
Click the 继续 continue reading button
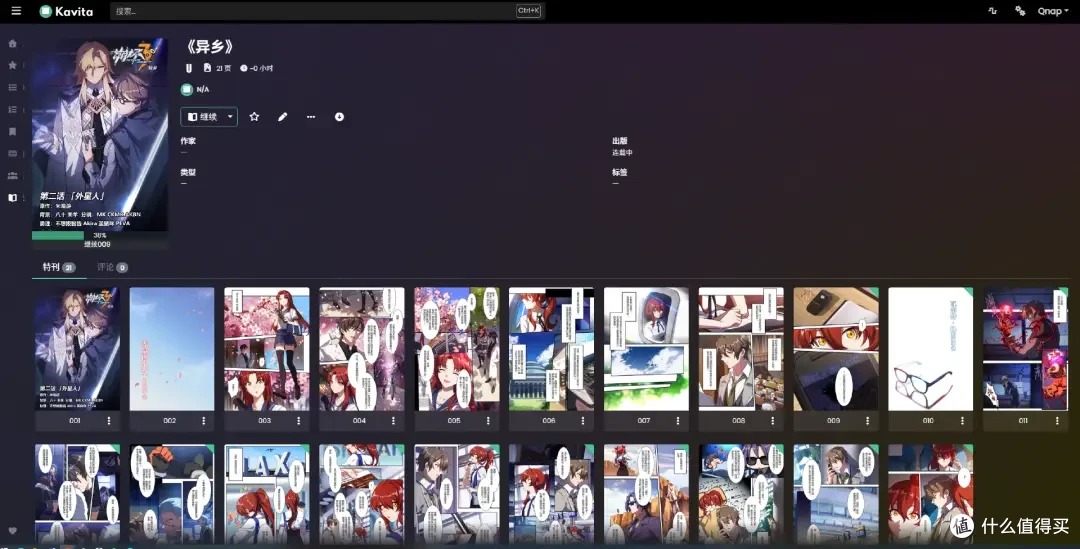coord(202,117)
